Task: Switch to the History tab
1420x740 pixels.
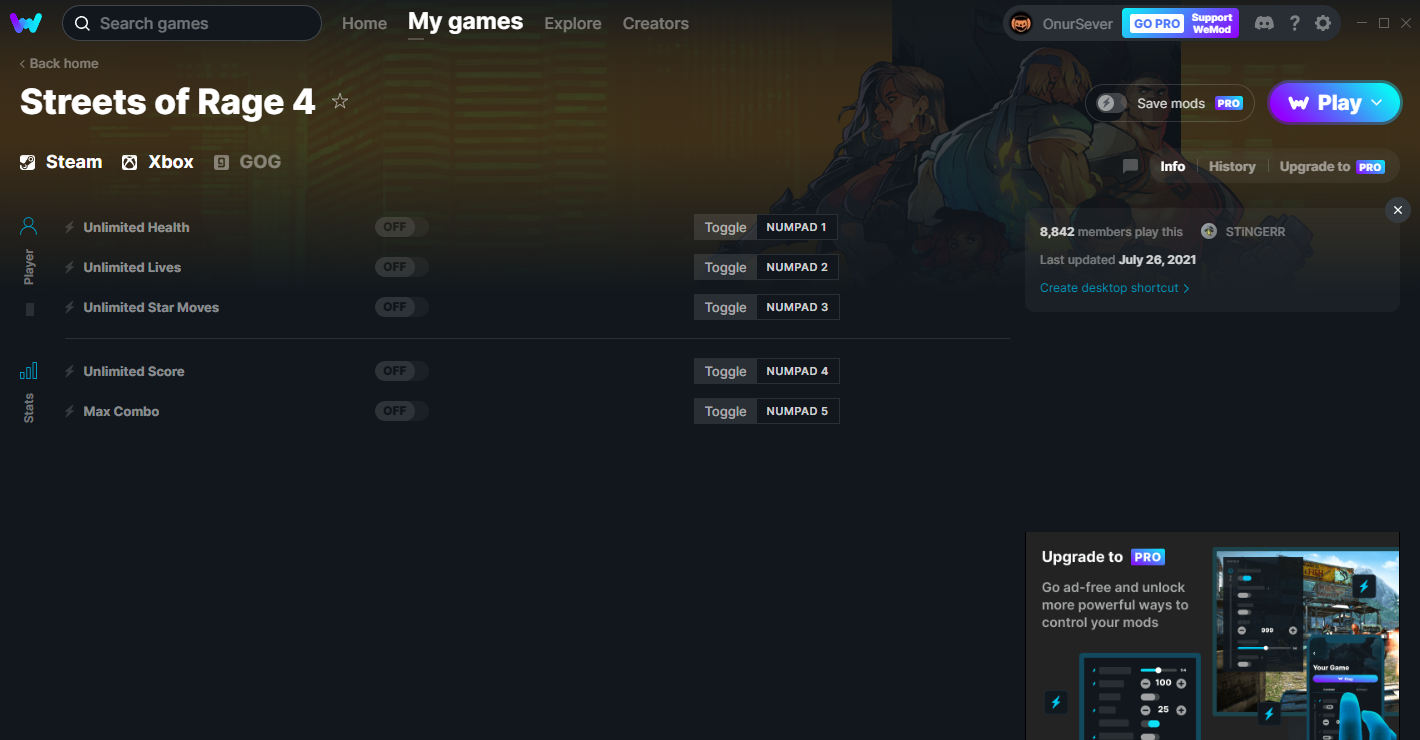Action: pos(1232,166)
